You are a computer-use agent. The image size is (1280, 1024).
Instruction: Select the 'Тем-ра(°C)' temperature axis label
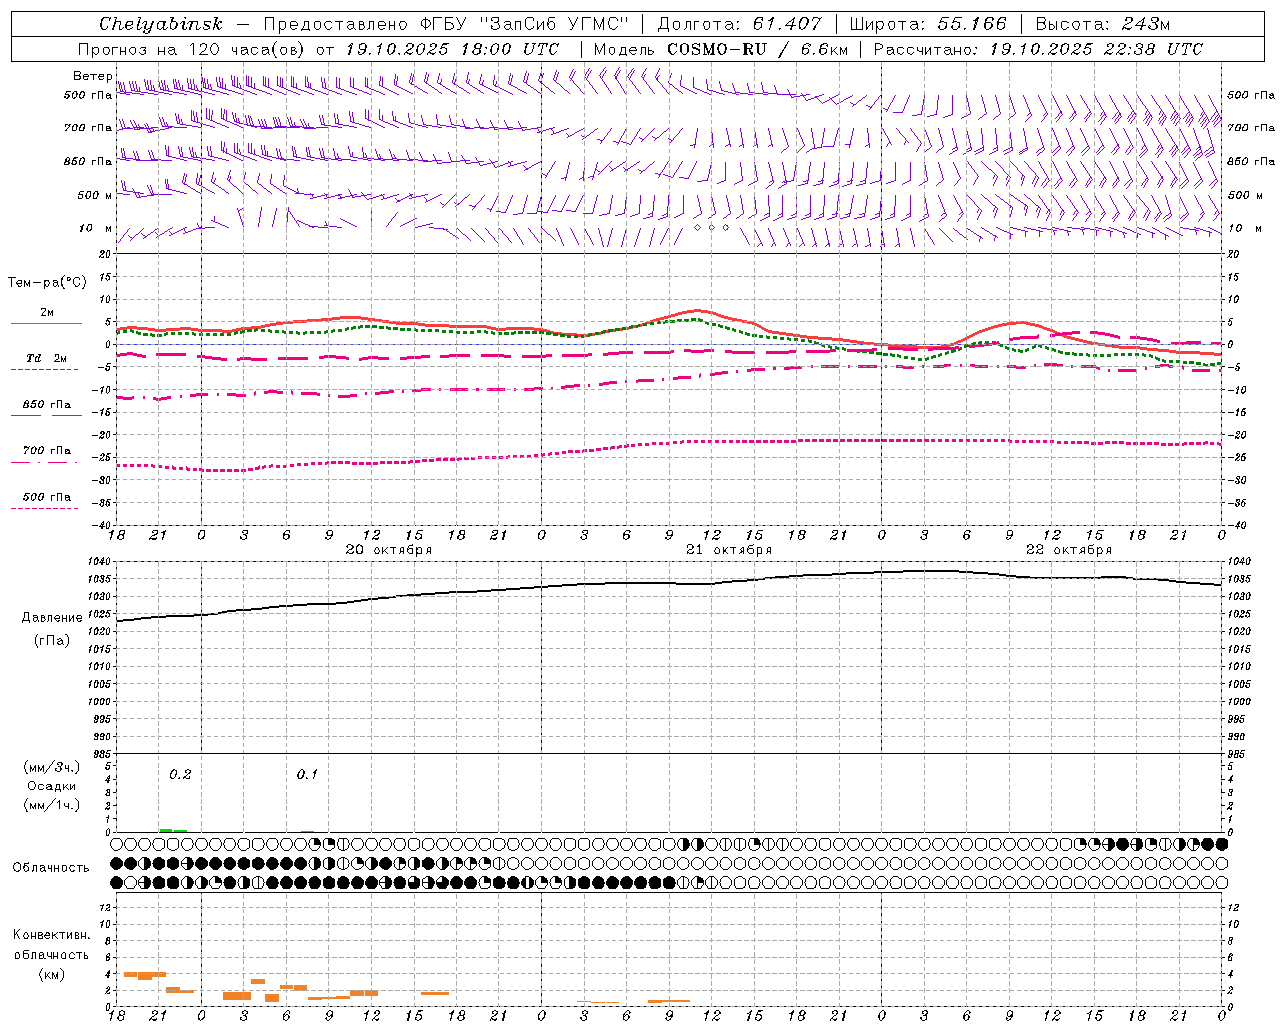click(47, 283)
